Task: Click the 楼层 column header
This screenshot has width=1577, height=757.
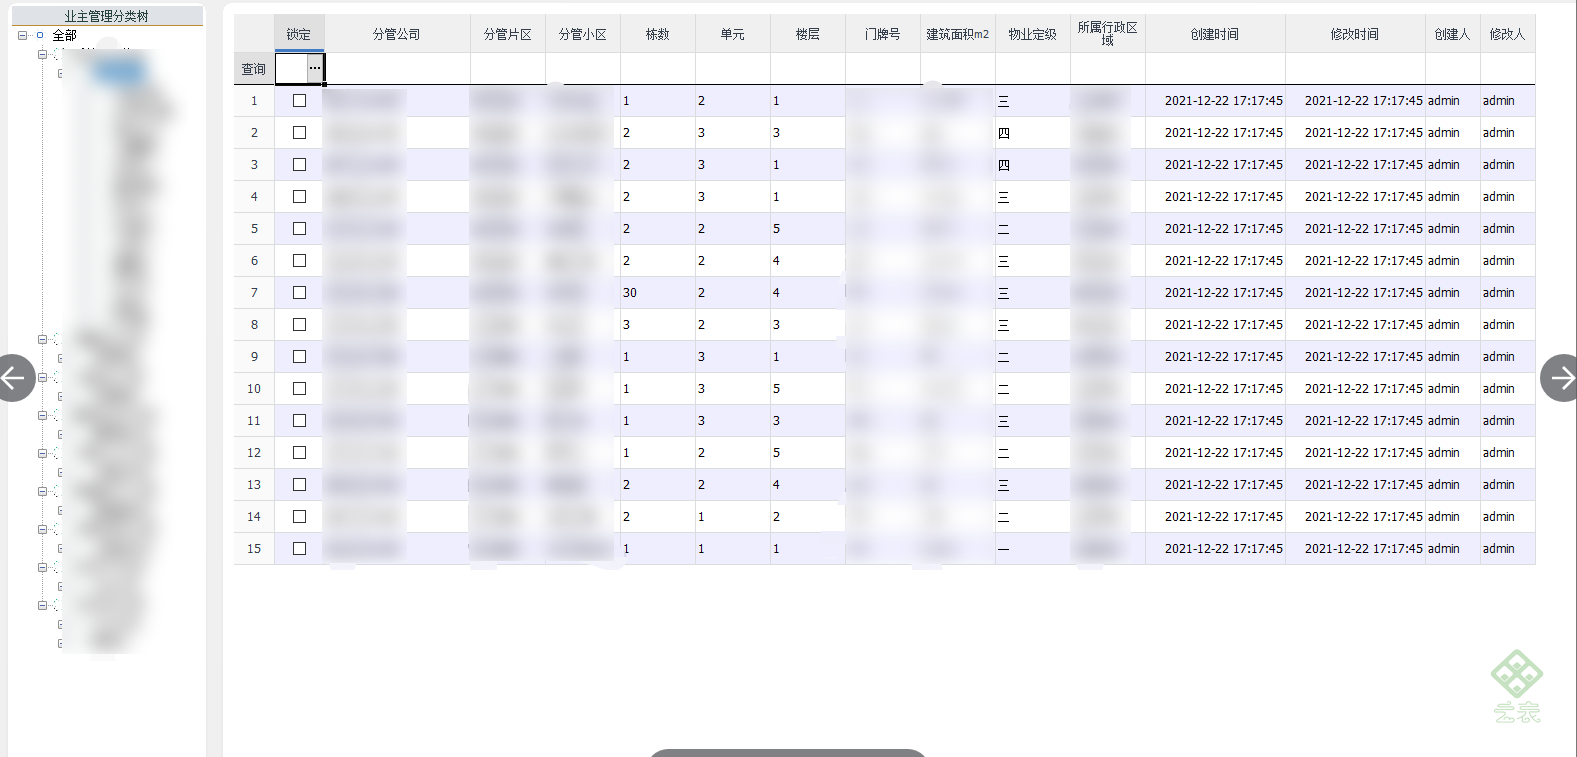Action: click(808, 34)
